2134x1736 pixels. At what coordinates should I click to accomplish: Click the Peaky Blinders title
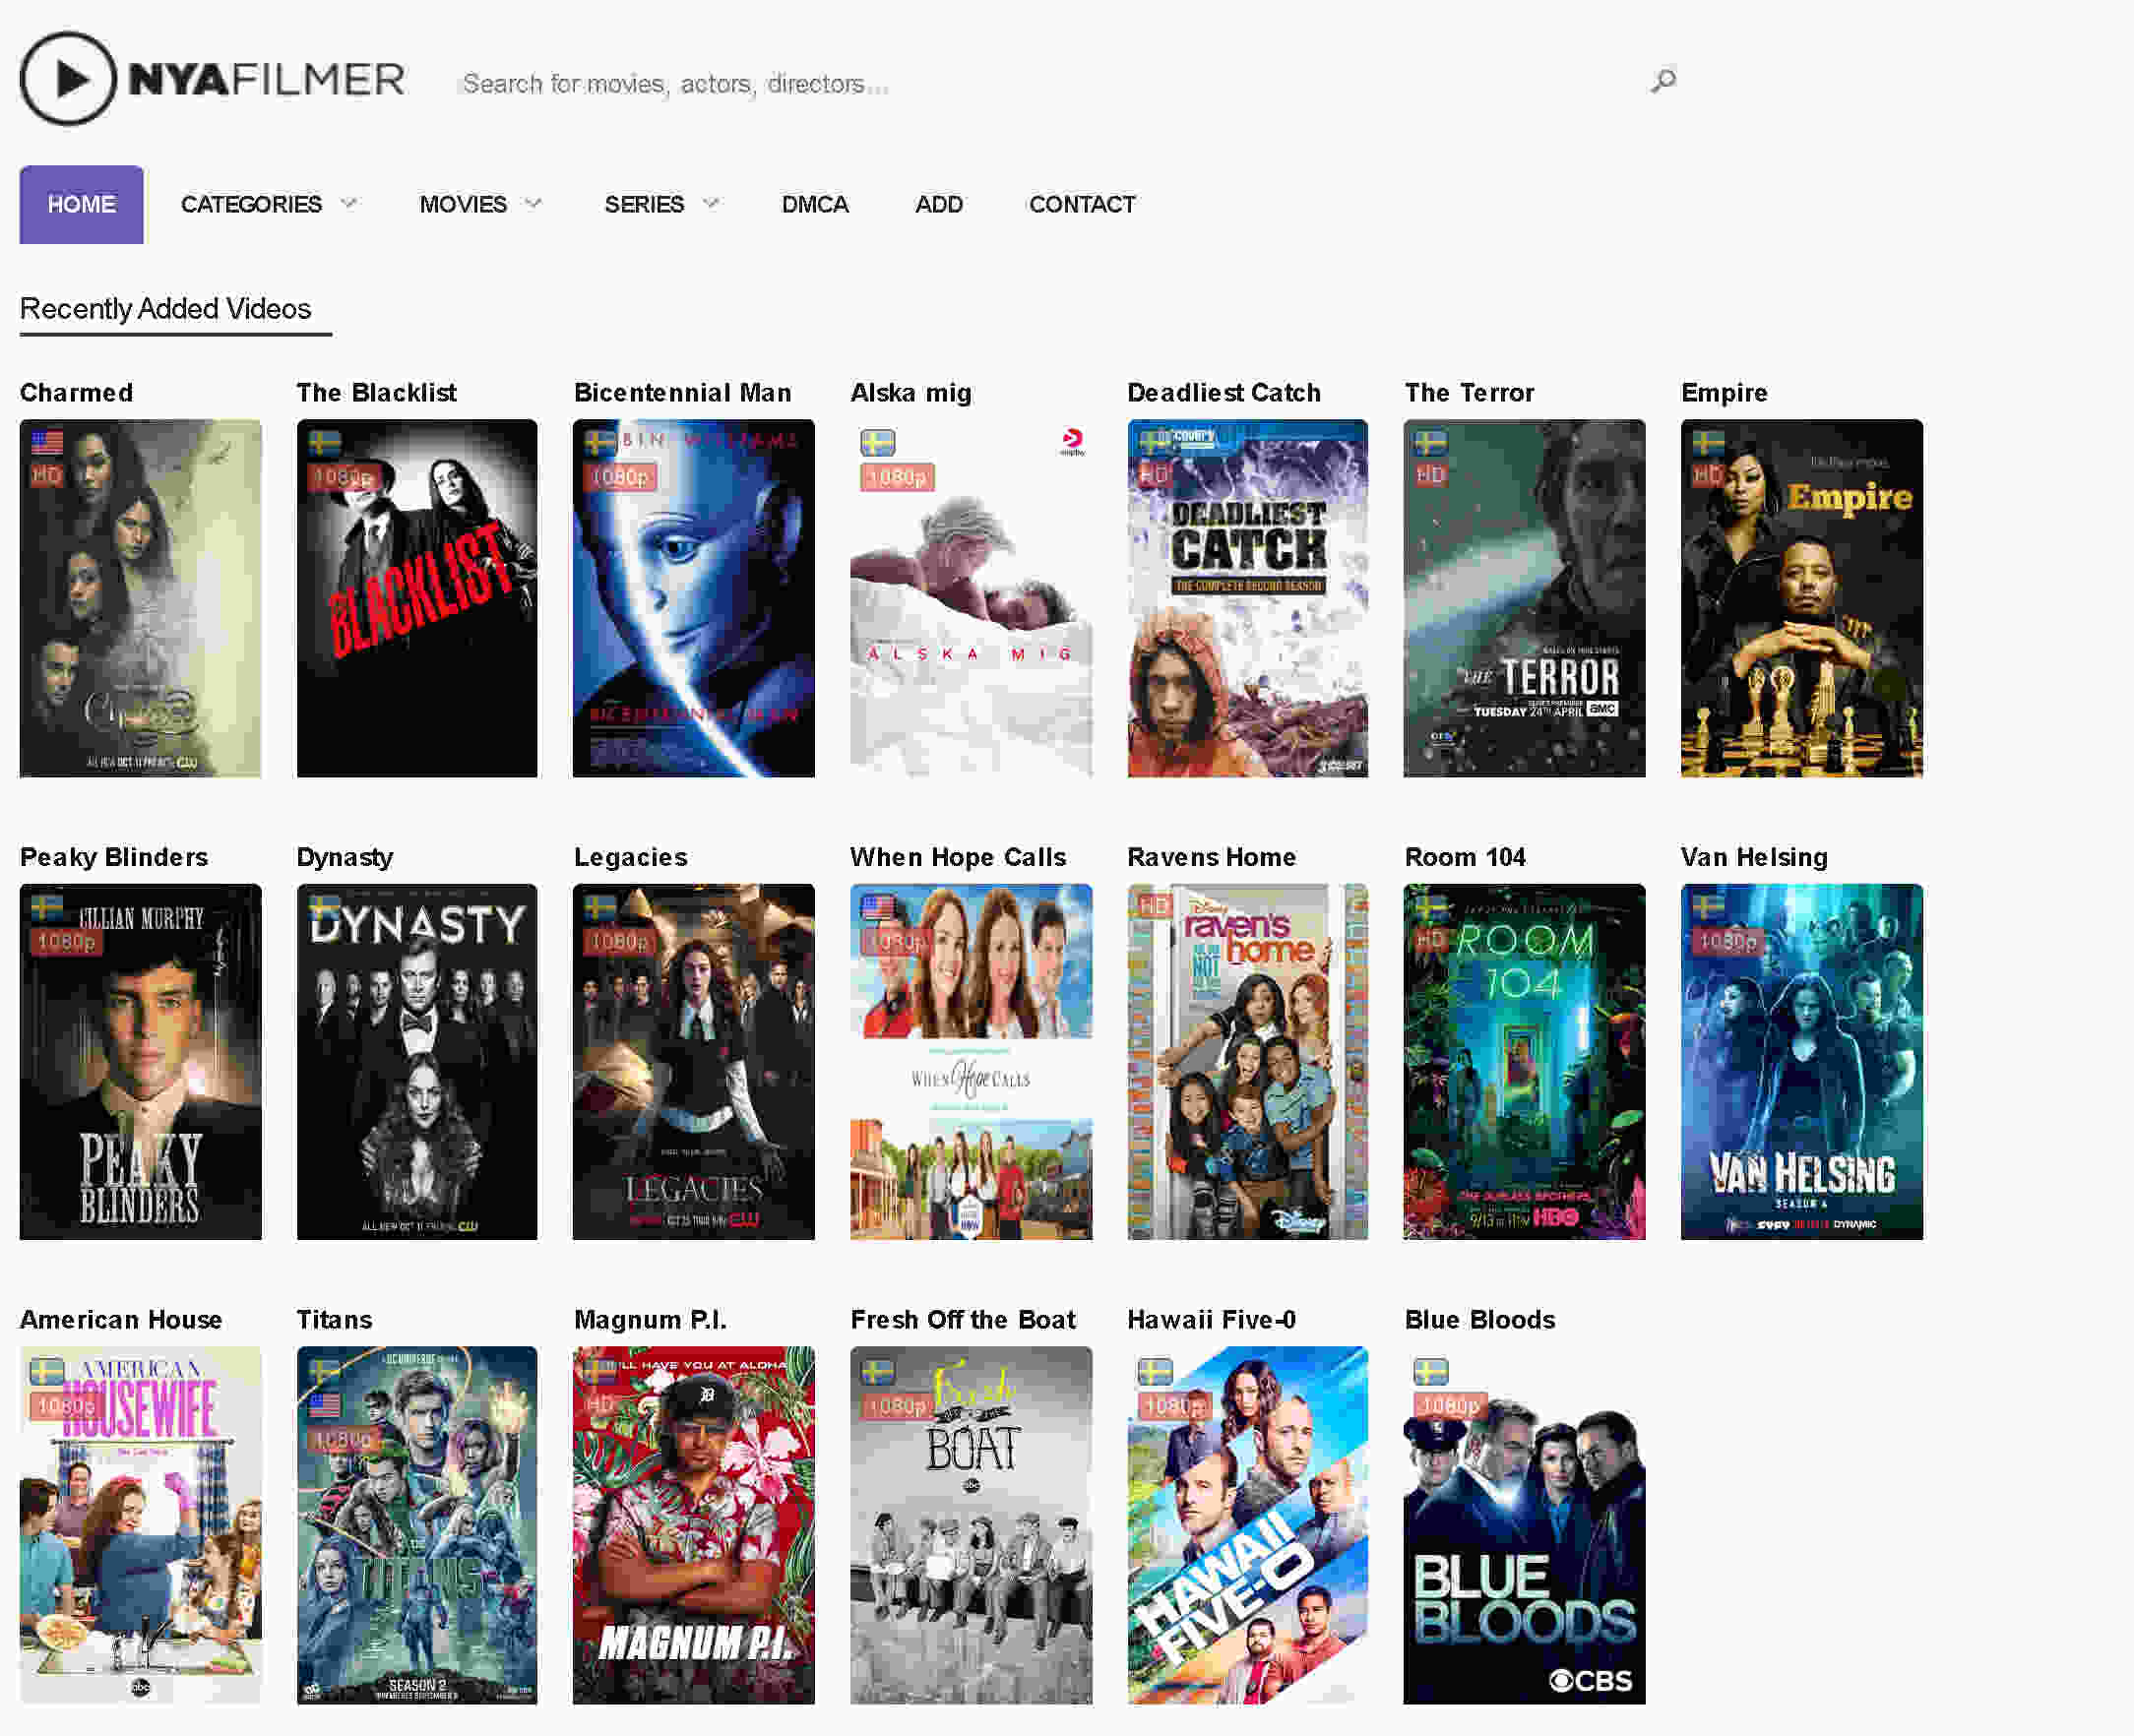(x=114, y=856)
